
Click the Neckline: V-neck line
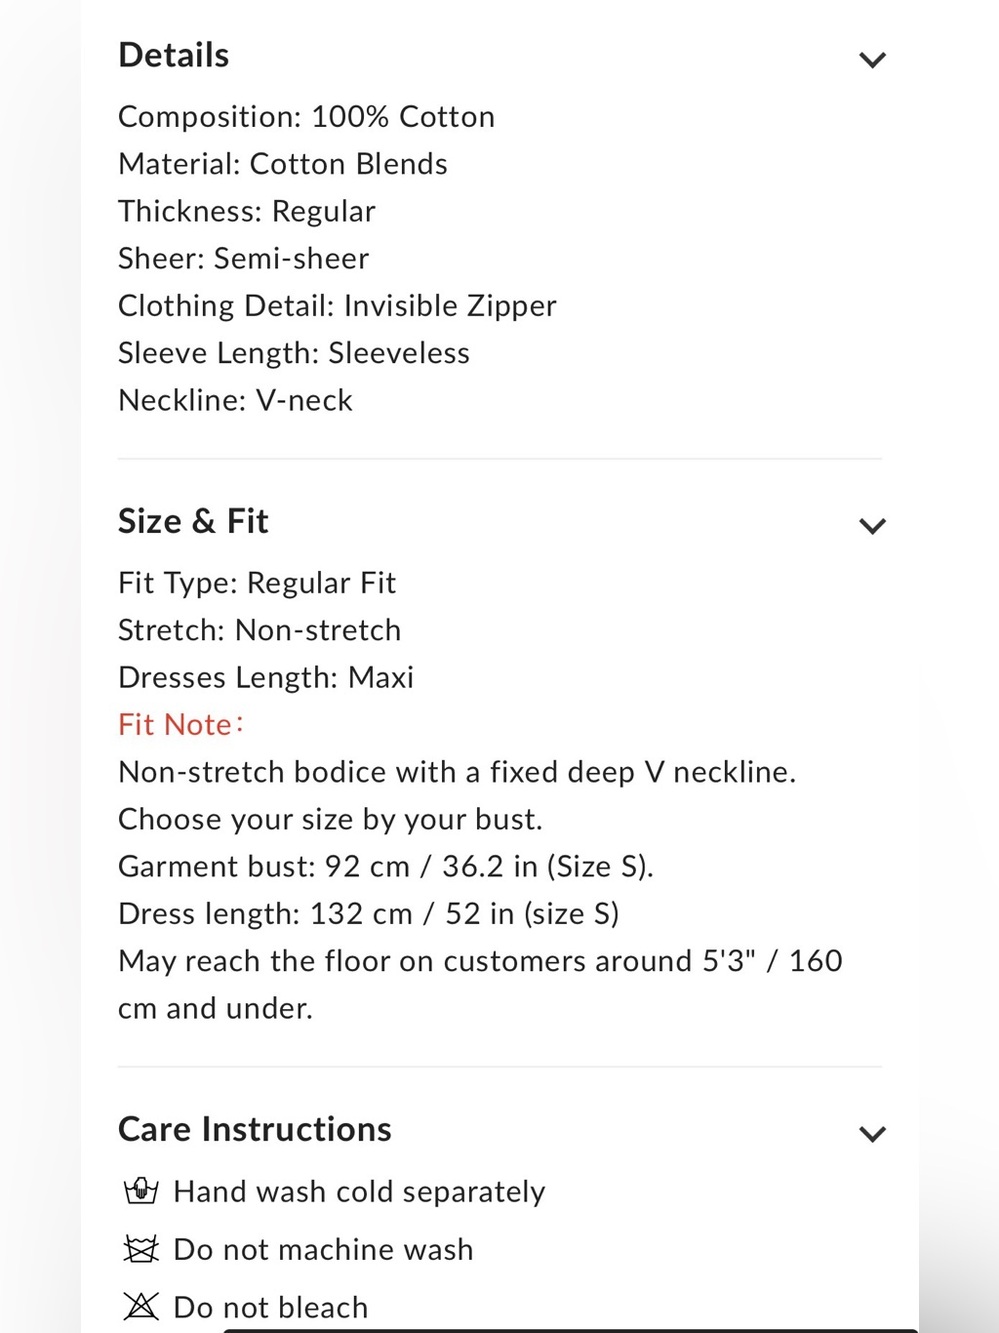[x=235, y=400]
